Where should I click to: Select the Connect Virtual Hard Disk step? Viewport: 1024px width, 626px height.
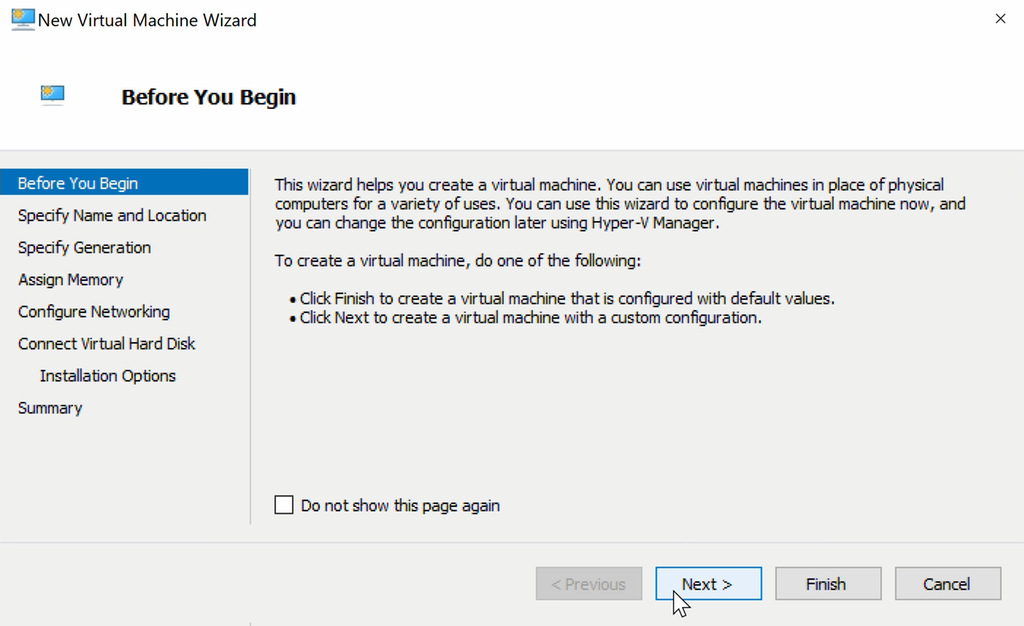pos(106,344)
